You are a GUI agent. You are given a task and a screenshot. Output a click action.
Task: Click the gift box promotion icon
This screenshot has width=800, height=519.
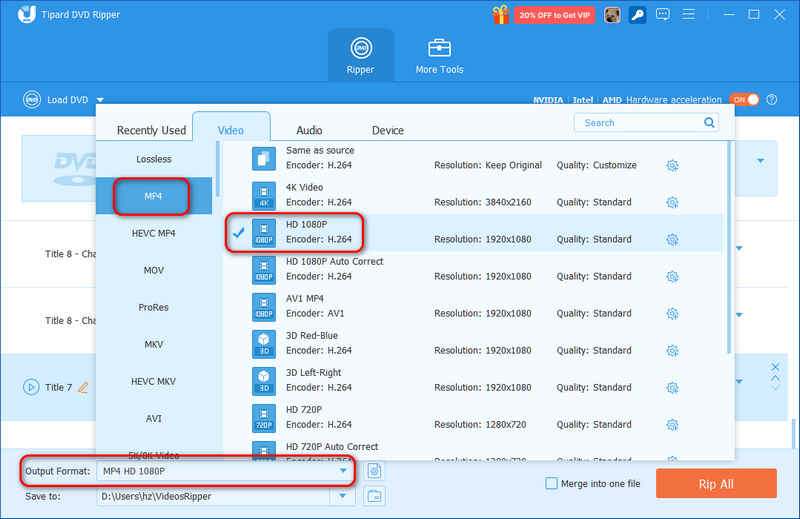click(501, 15)
